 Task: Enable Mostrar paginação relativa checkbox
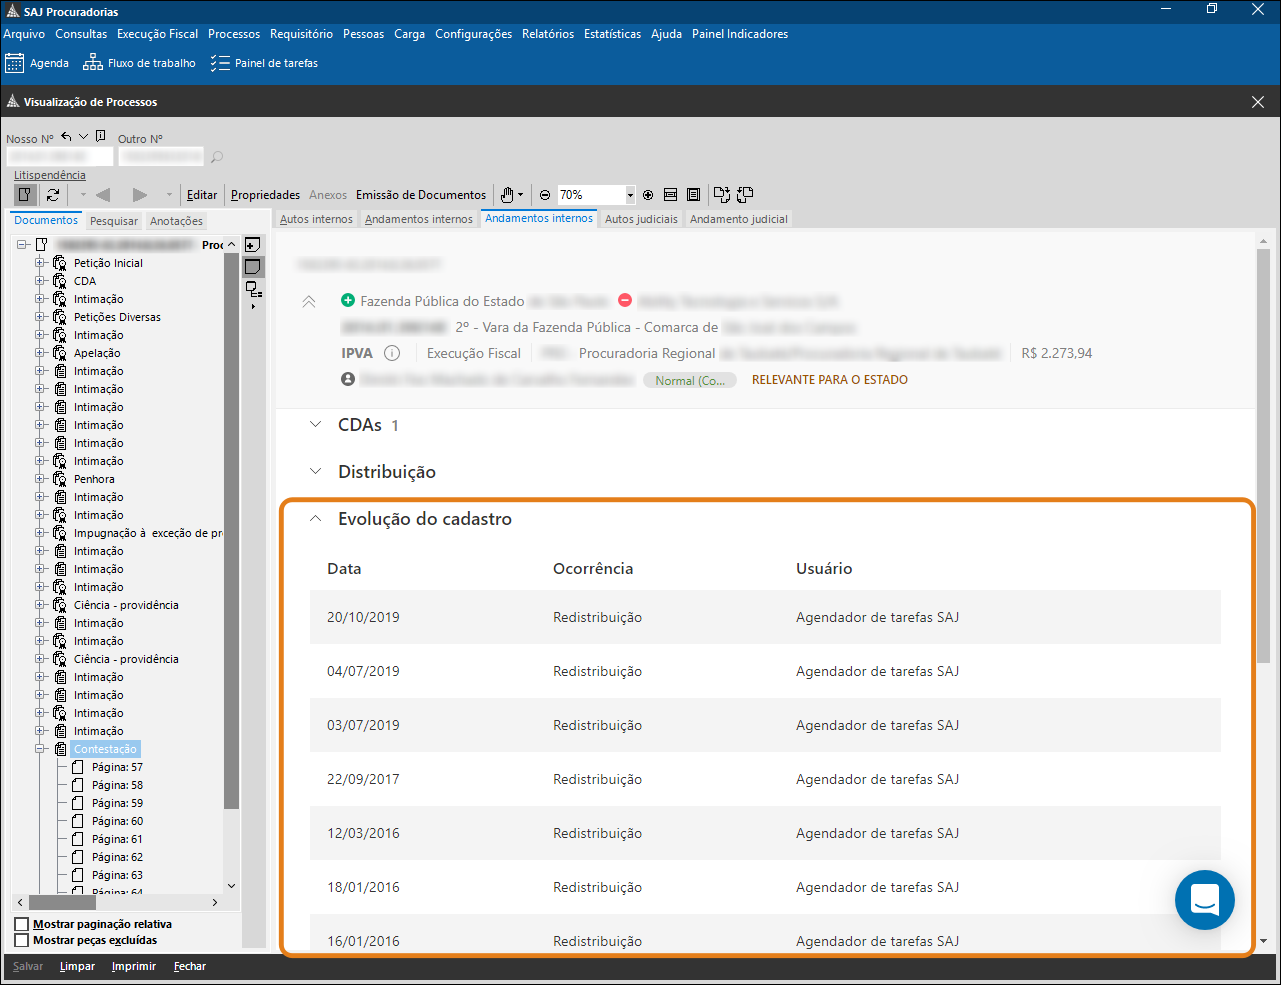pos(22,924)
